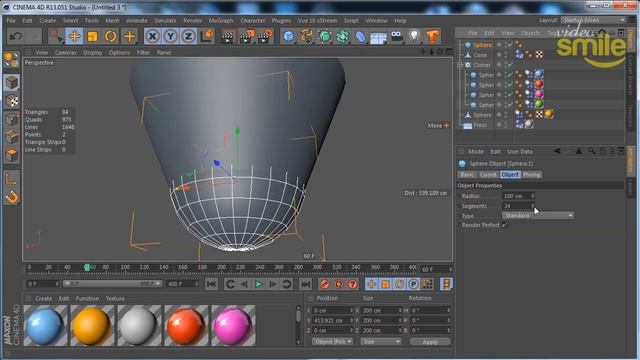Screen dimensions: 640x360
Task: Click the timeline marker at frame 200
Action: 221,267
